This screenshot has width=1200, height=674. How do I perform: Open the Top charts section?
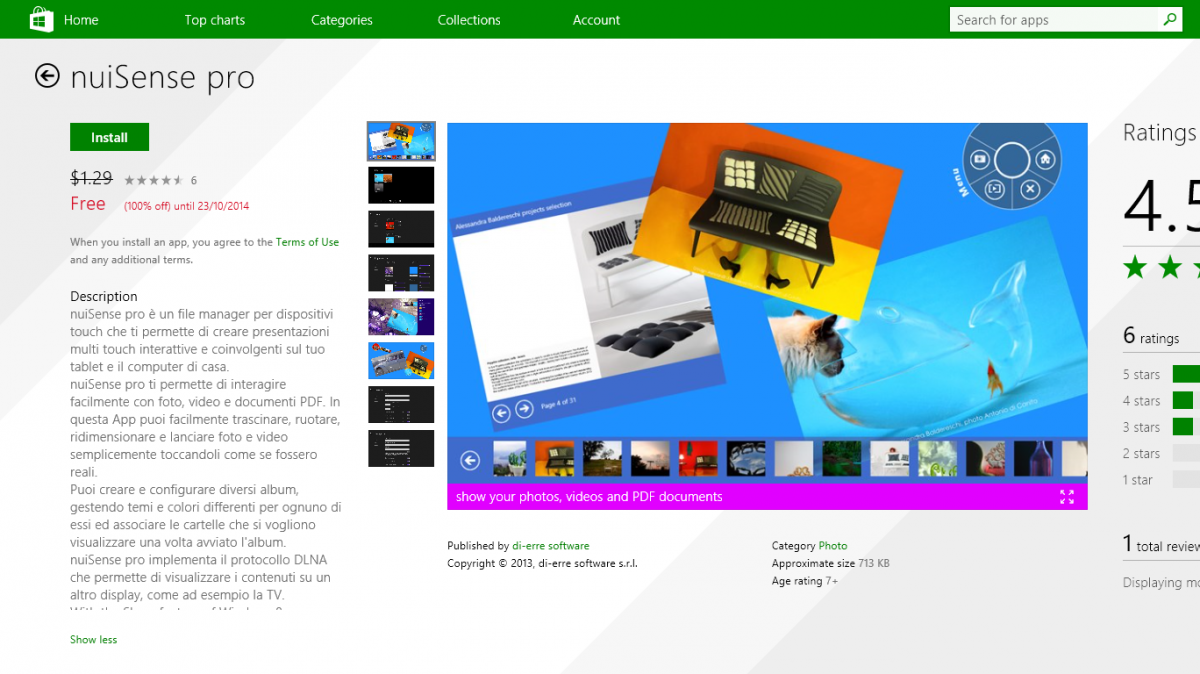tap(215, 20)
